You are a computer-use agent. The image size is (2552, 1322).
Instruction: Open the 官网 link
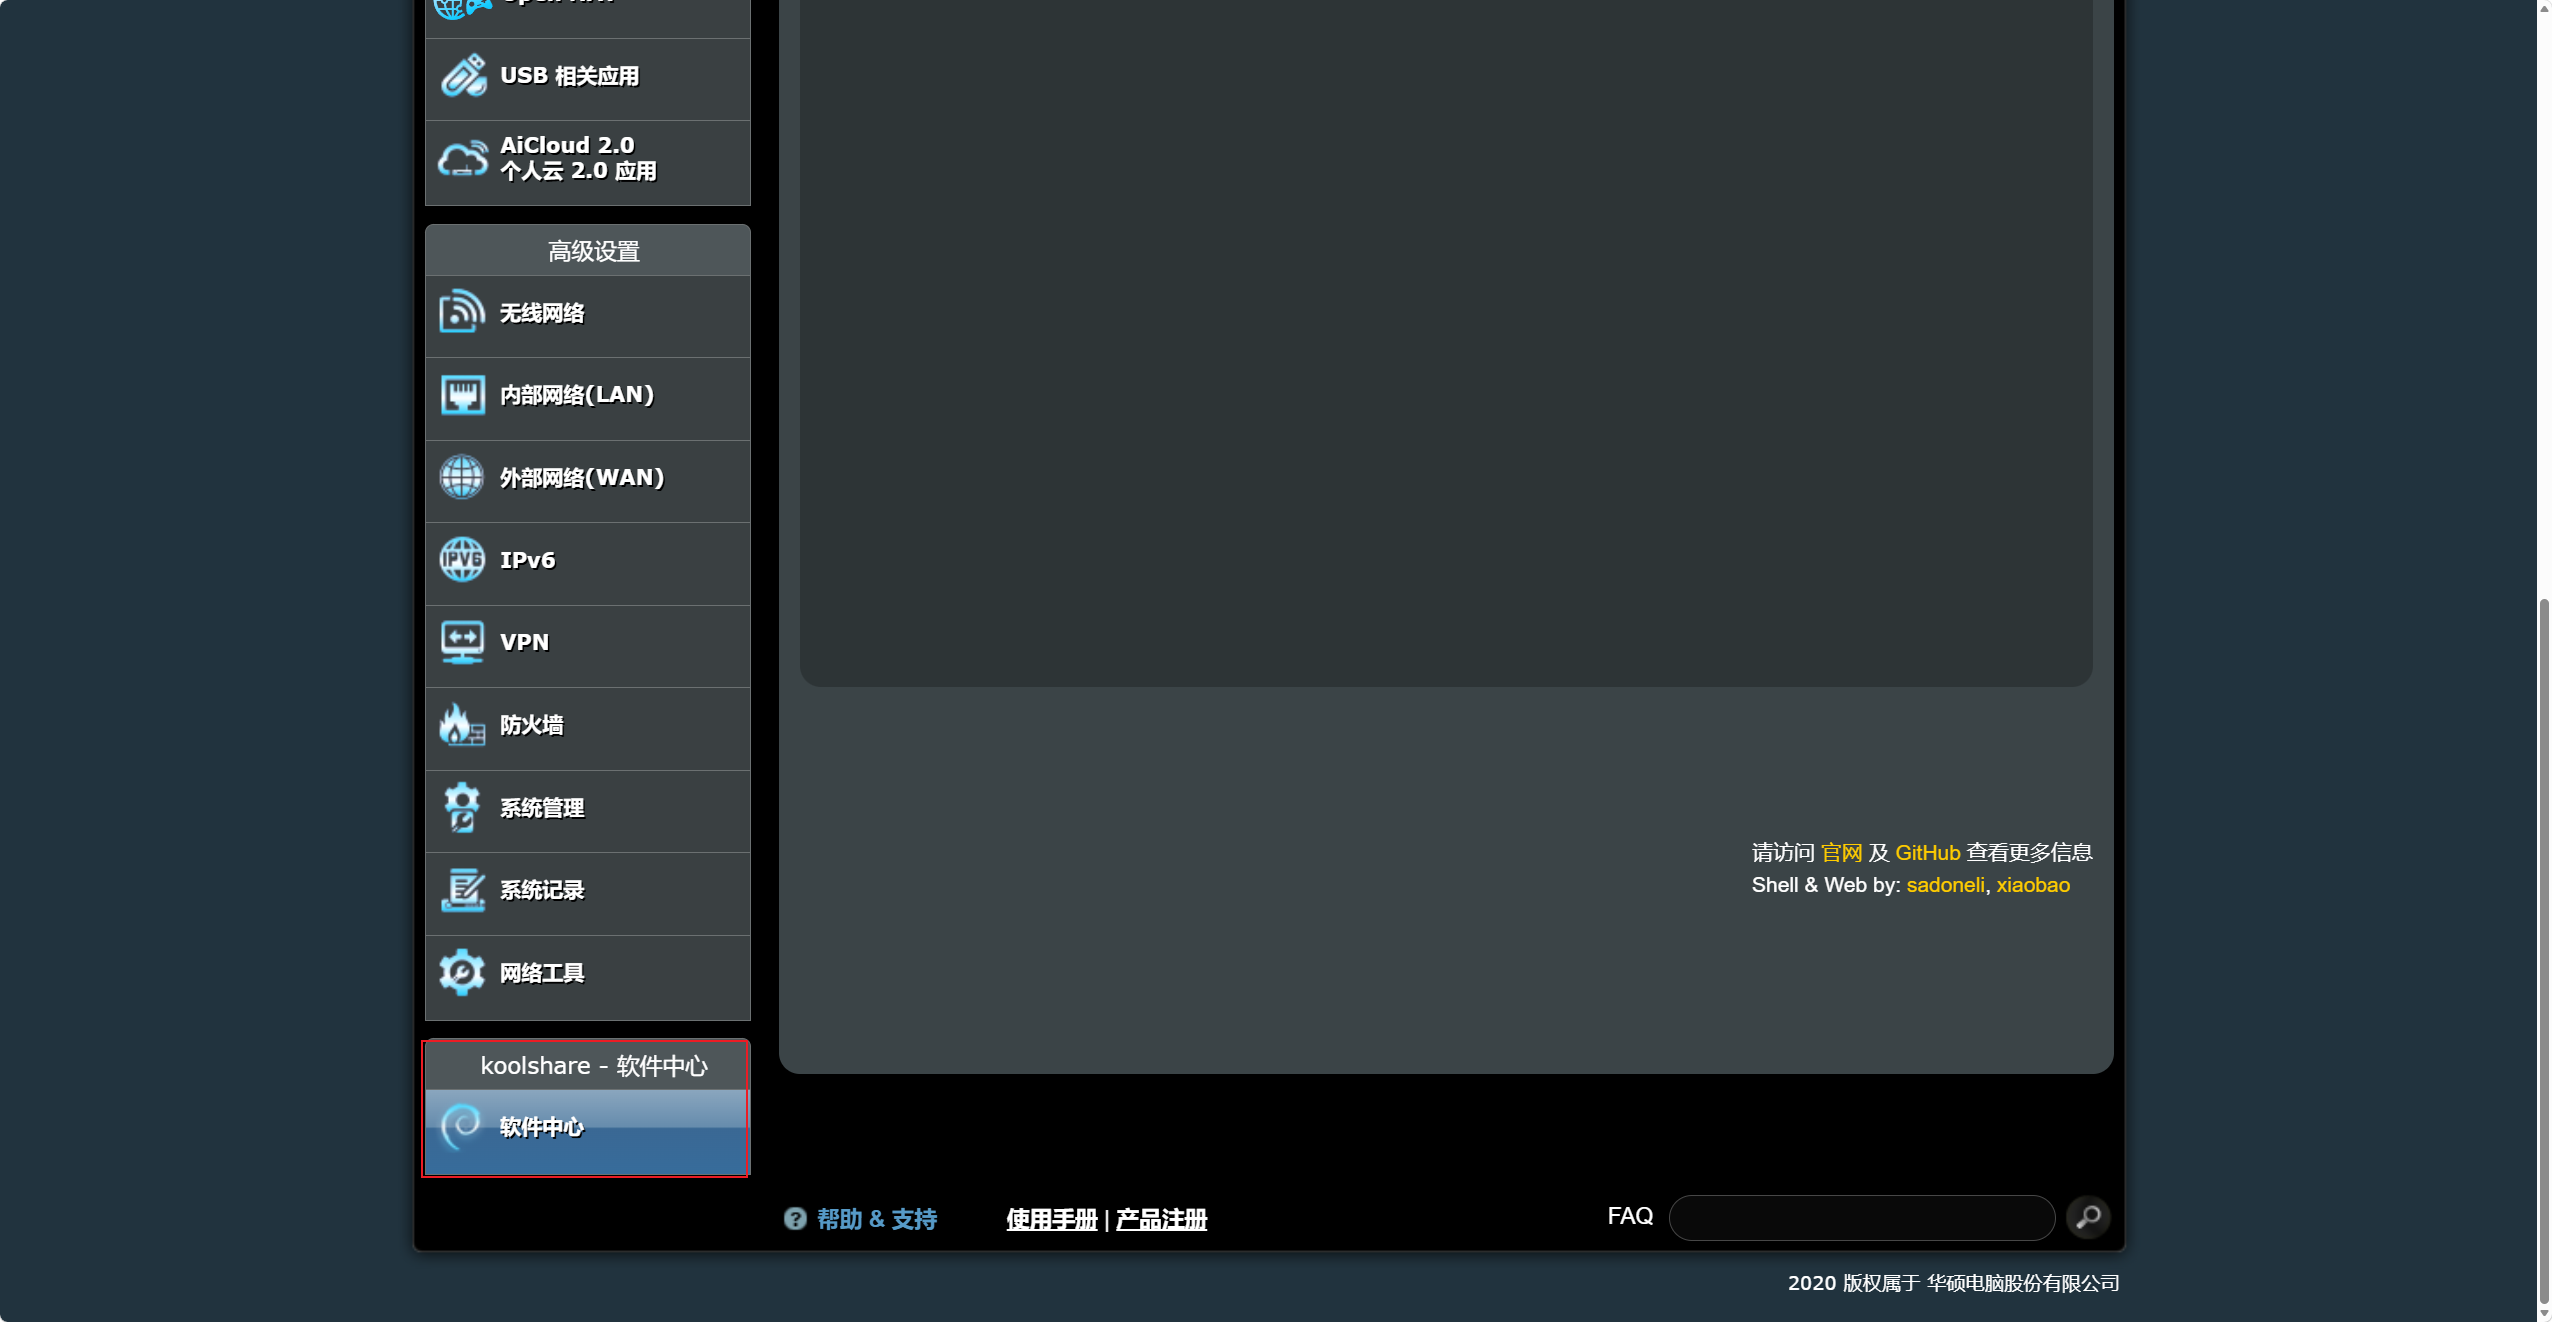[x=1841, y=853]
